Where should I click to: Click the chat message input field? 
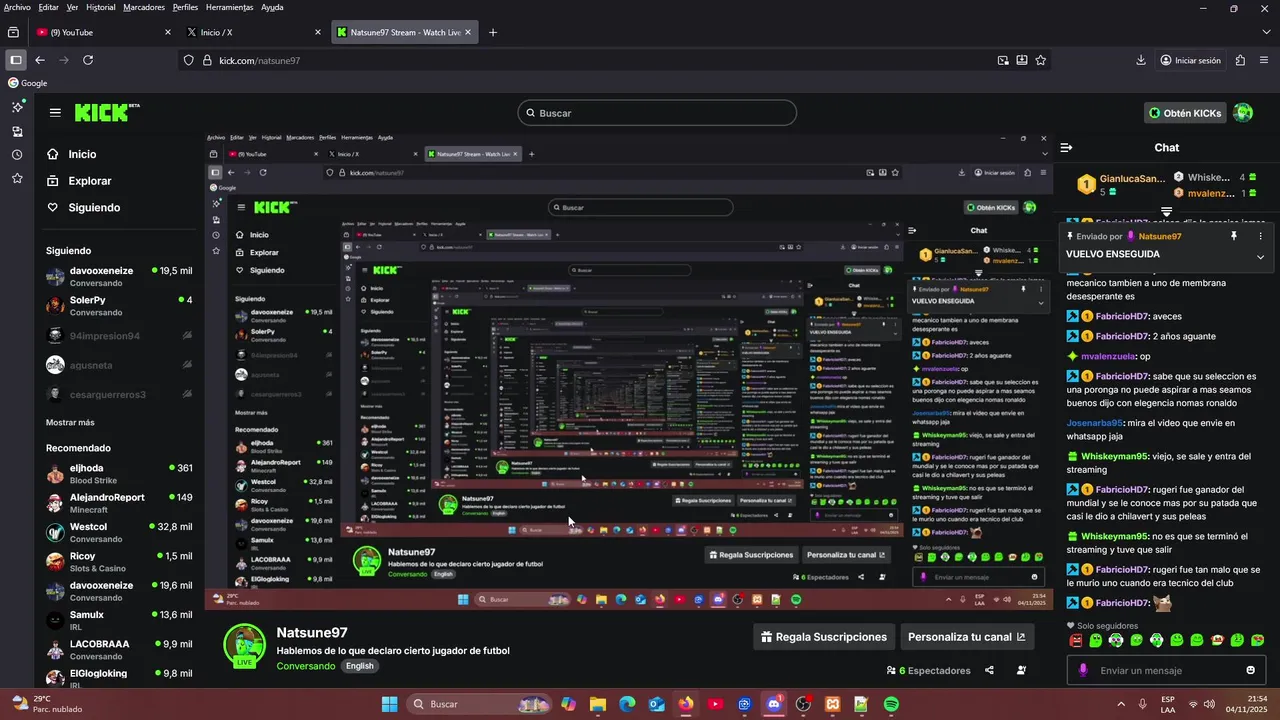click(1164, 670)
